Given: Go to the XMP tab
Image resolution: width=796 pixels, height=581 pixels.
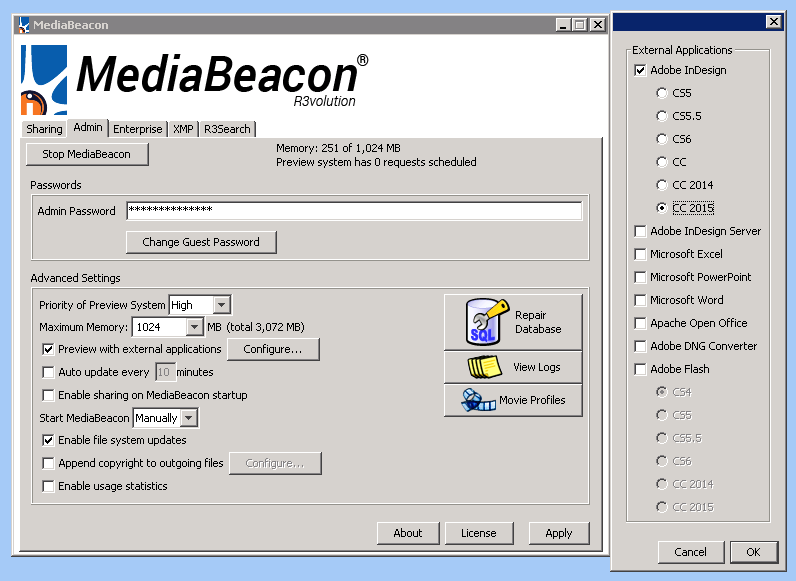Looking at the screenshot, I should tap(183, 129).
